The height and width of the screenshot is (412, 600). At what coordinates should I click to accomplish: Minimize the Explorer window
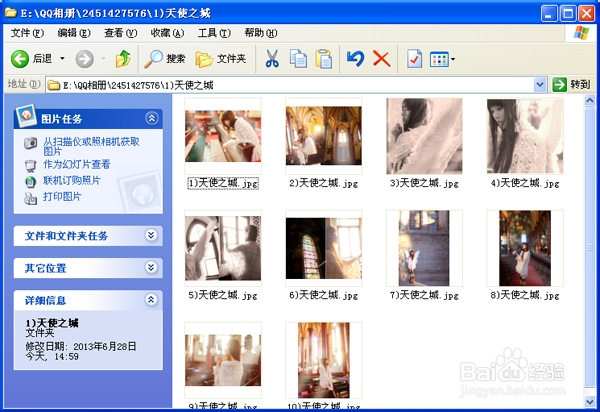[549, 14]
